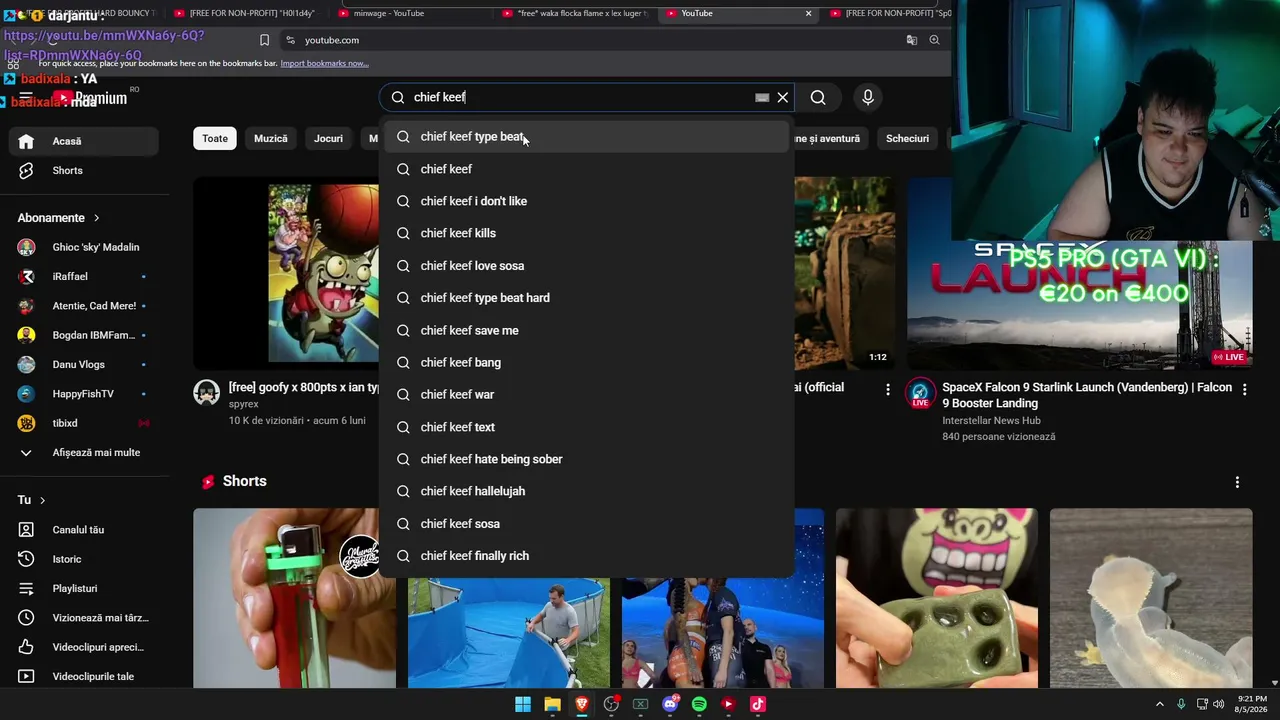Image resolution: width=1280 pixels, height=720 pixels.
Task: Select the Scheciuri filter chip
Action: pyautogui.click(x=907, y=139)
